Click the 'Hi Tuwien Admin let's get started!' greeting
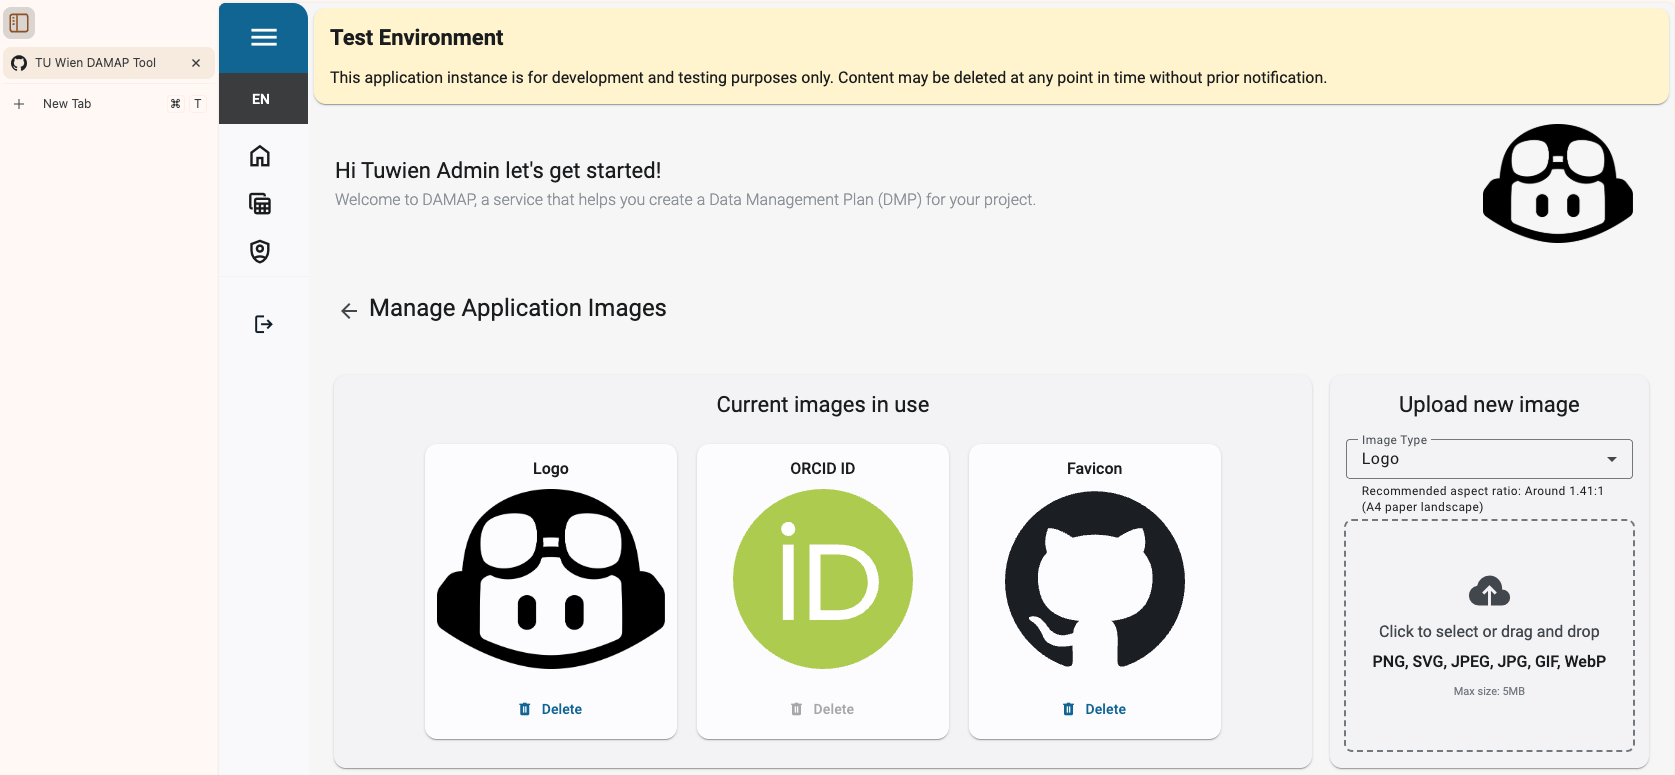 click(498, 171)
